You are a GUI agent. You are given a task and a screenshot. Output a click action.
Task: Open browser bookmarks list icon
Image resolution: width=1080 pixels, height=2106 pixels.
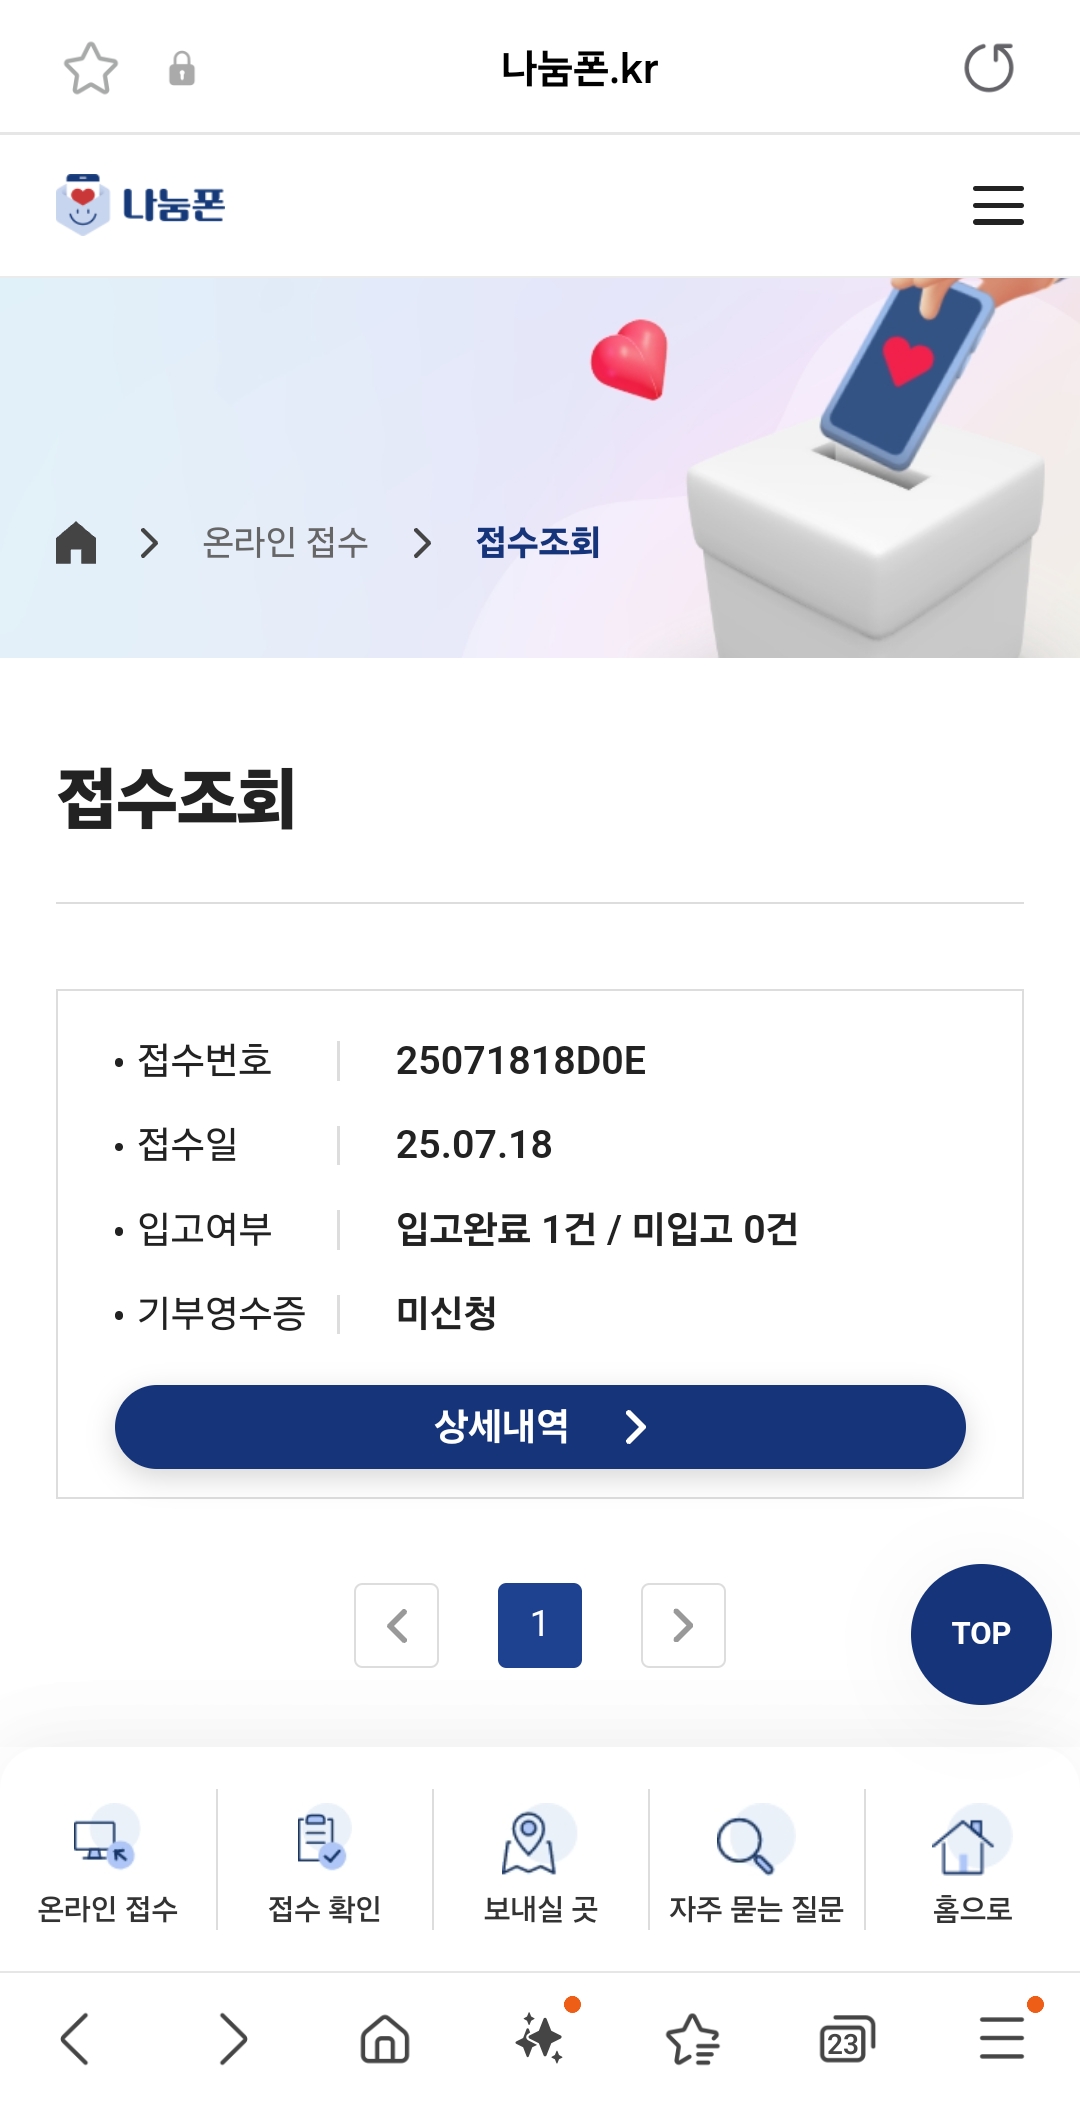(693, 2039)
